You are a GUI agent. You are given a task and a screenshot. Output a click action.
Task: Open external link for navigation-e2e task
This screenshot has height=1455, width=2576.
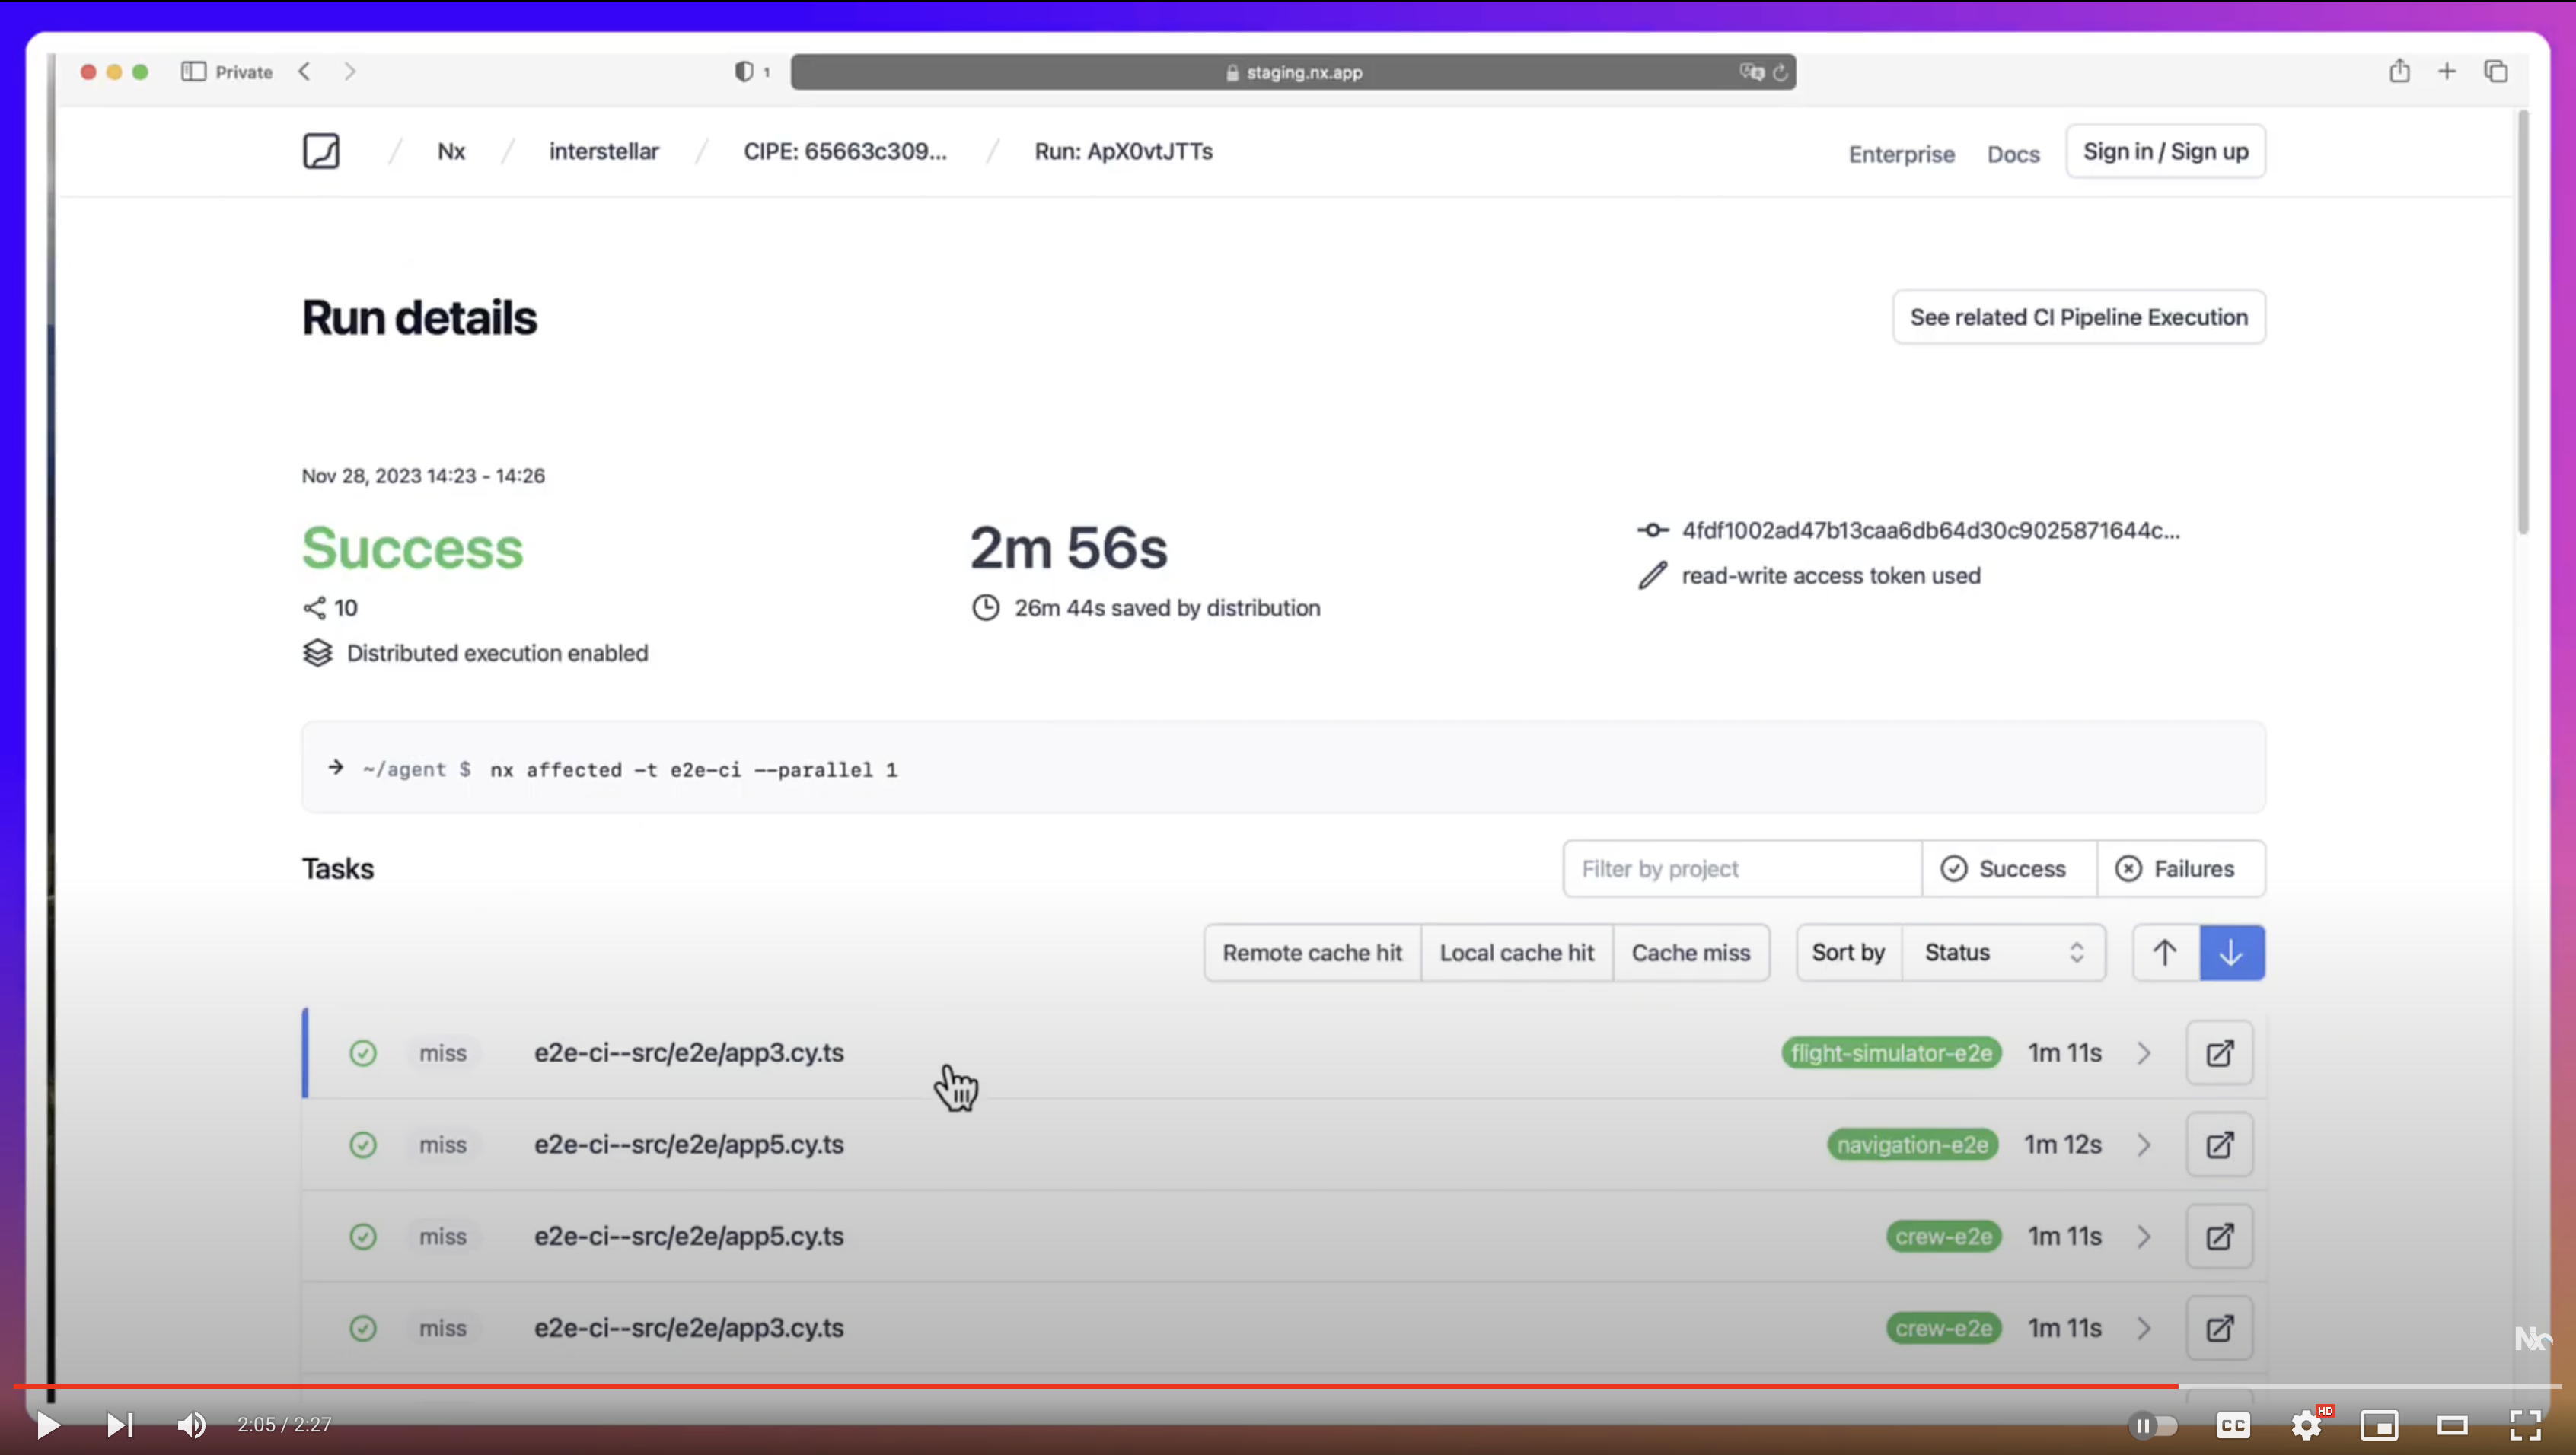click(x=2219, y=1145)
